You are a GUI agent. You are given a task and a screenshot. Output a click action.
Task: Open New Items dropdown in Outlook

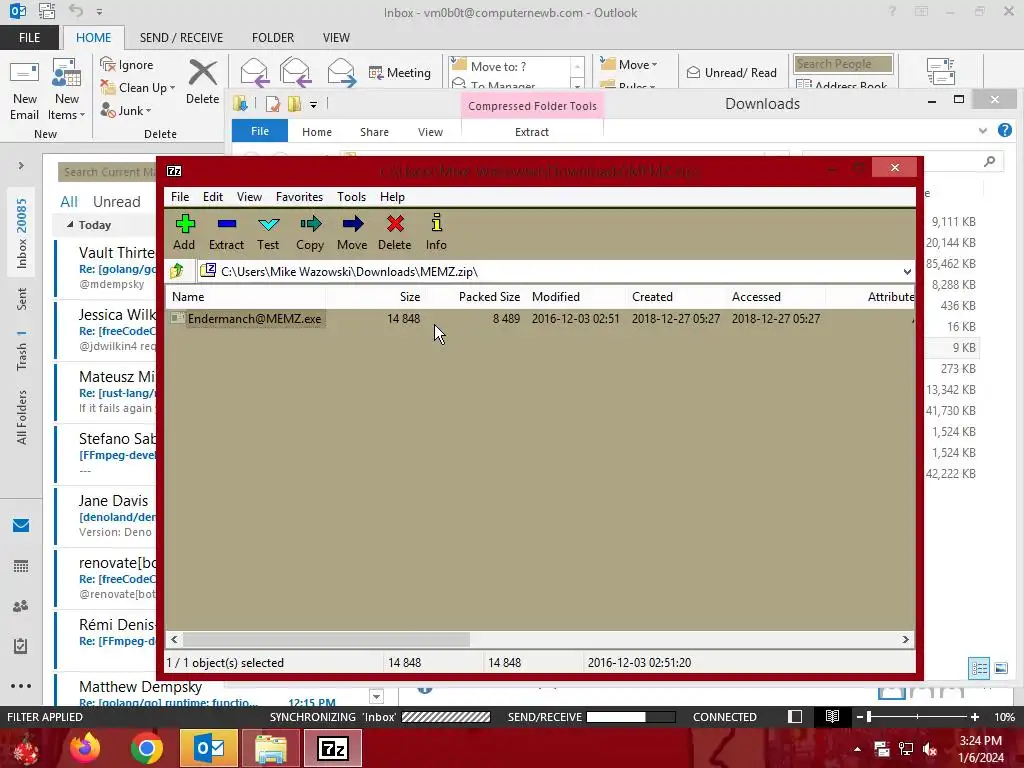(x=67, y=90)
